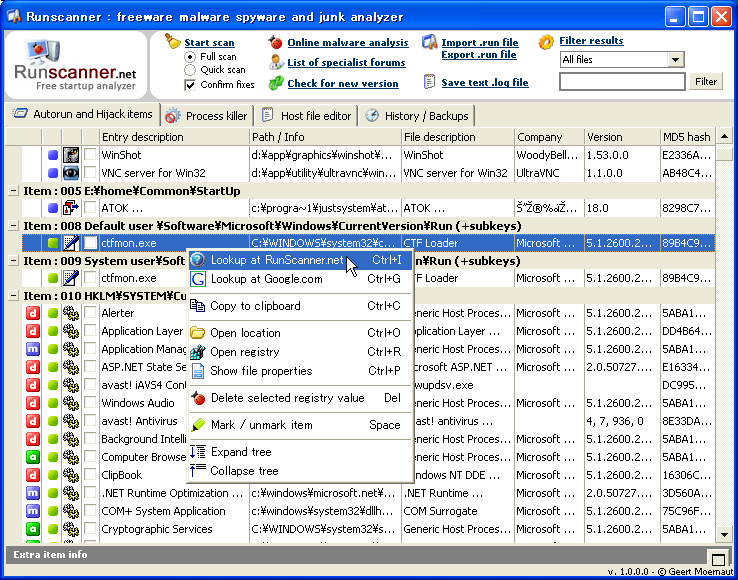Collapse the Item : 008 Default user group
This screenshot has height=580, width=738.
click(x=14, y=226)
